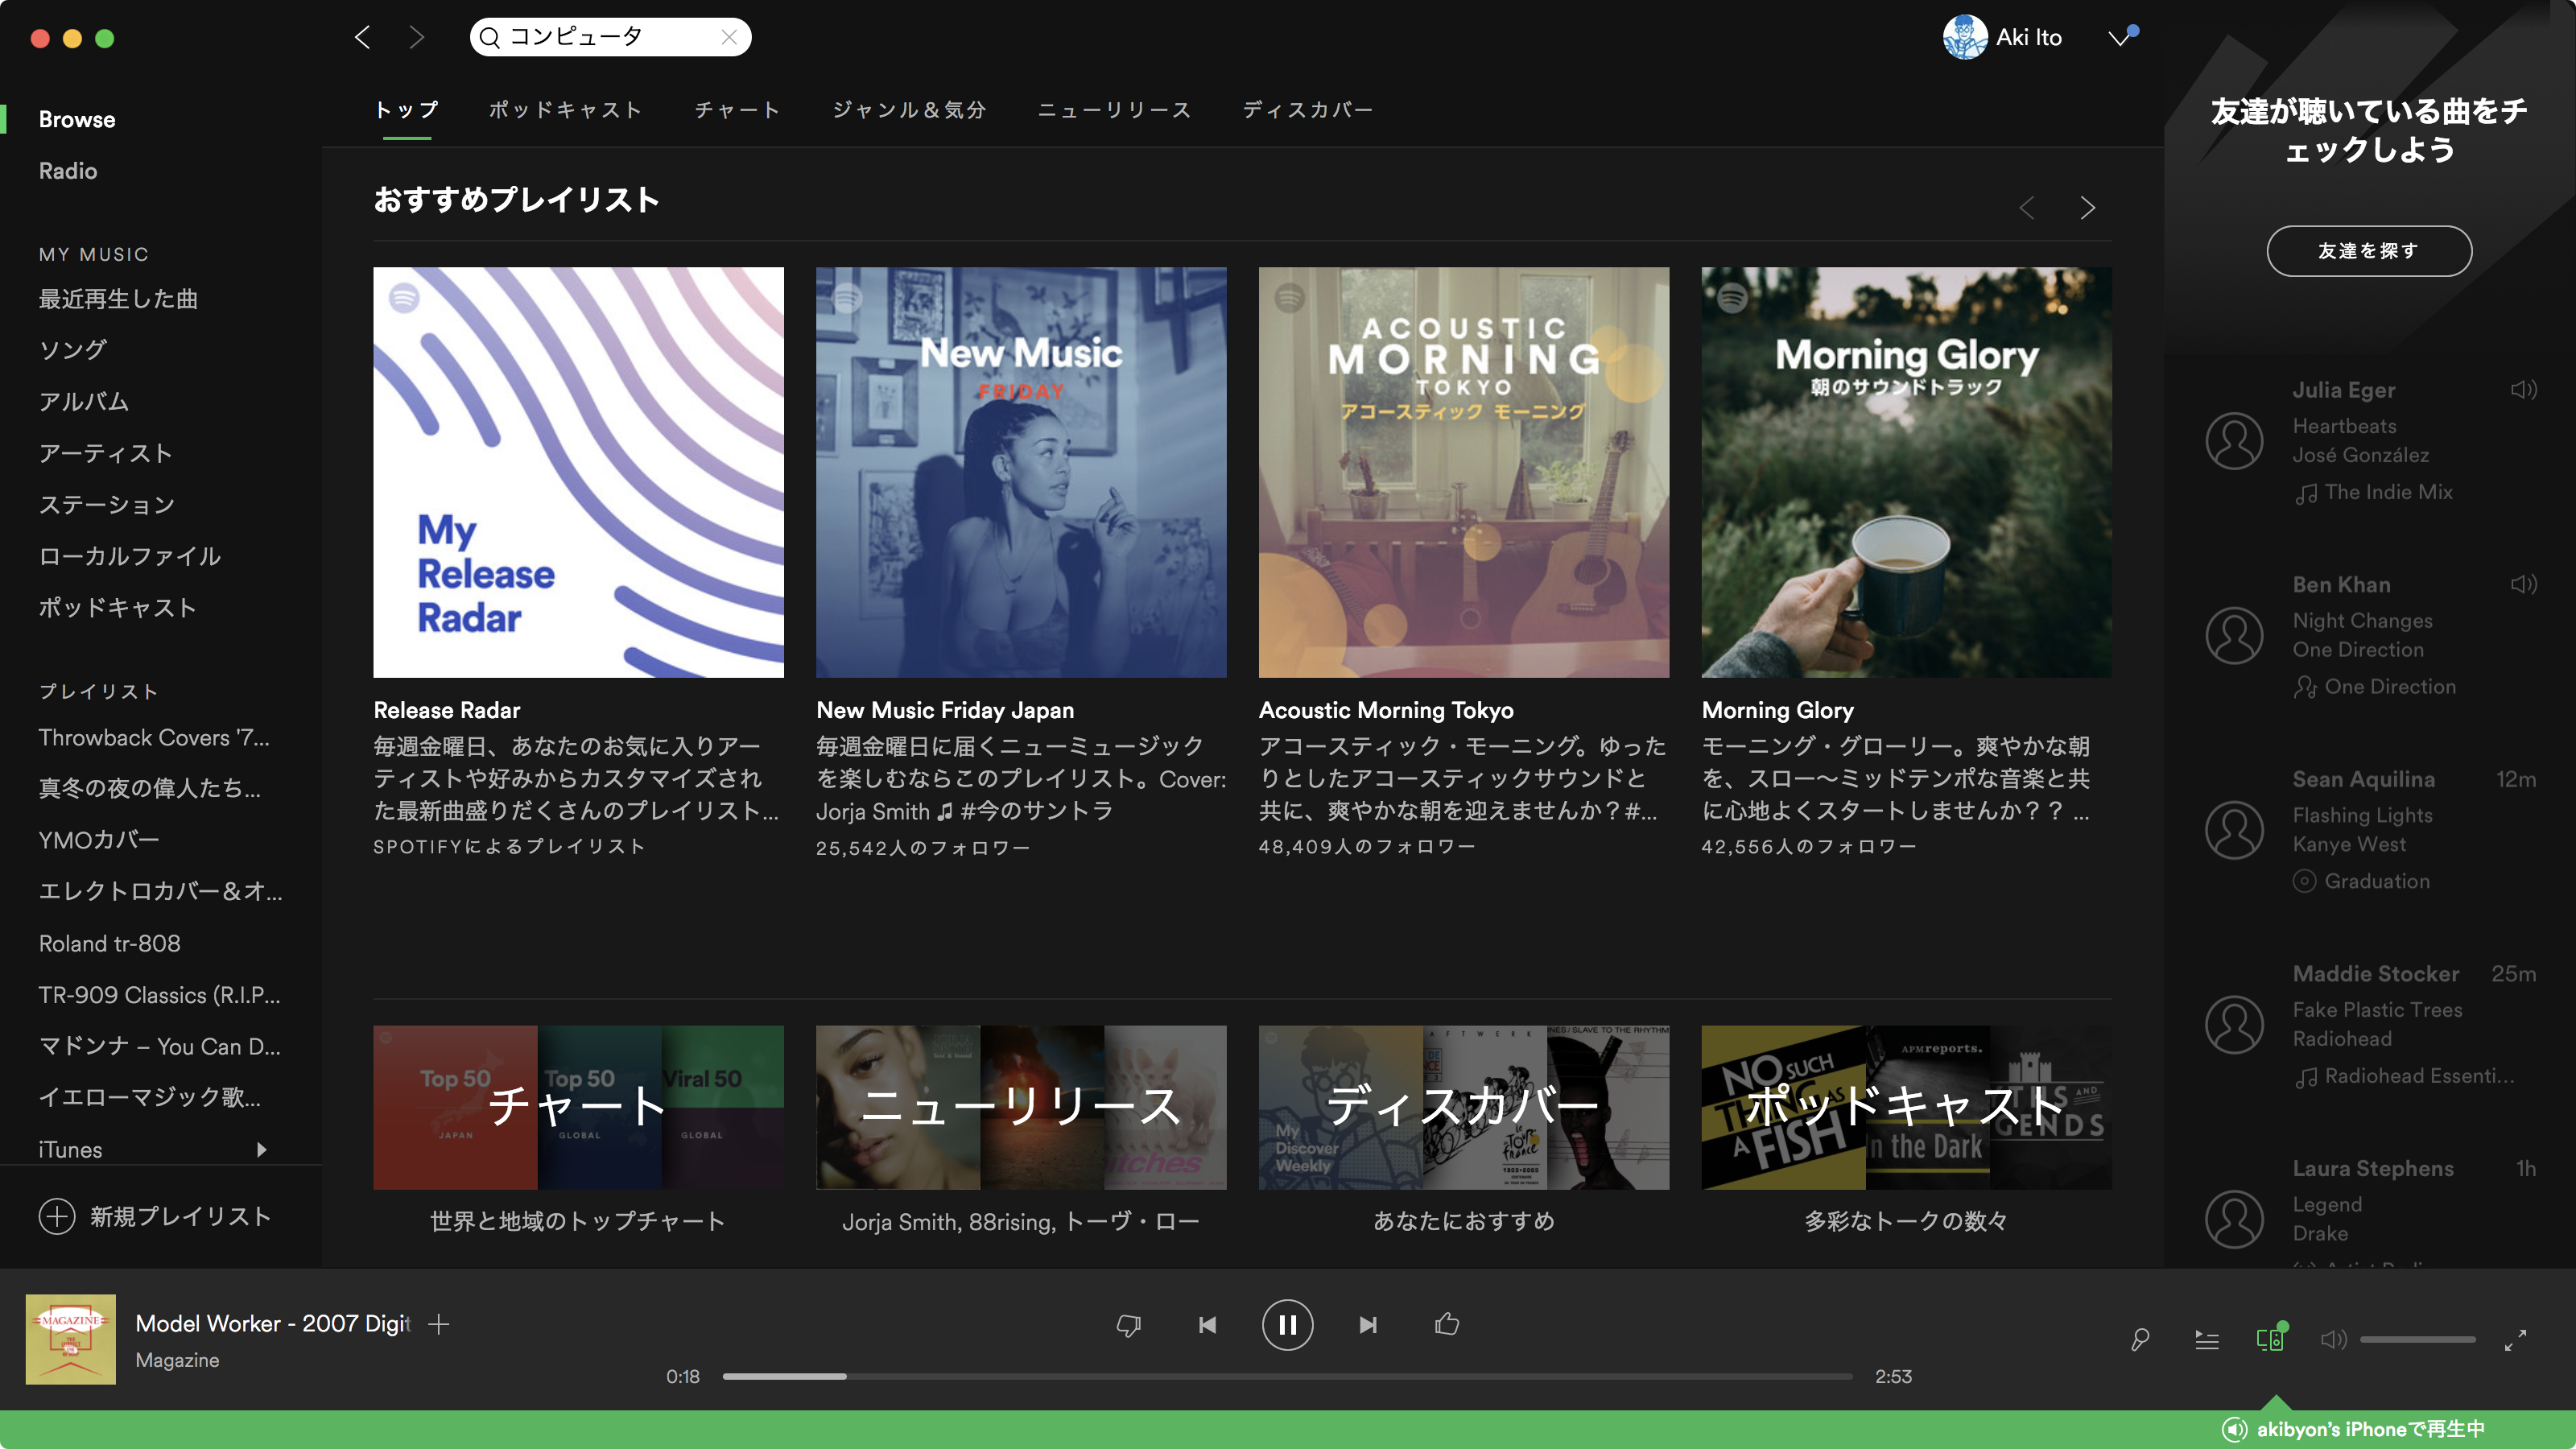
Task: Set the volume slider level
Action: pos(2417,1340)
